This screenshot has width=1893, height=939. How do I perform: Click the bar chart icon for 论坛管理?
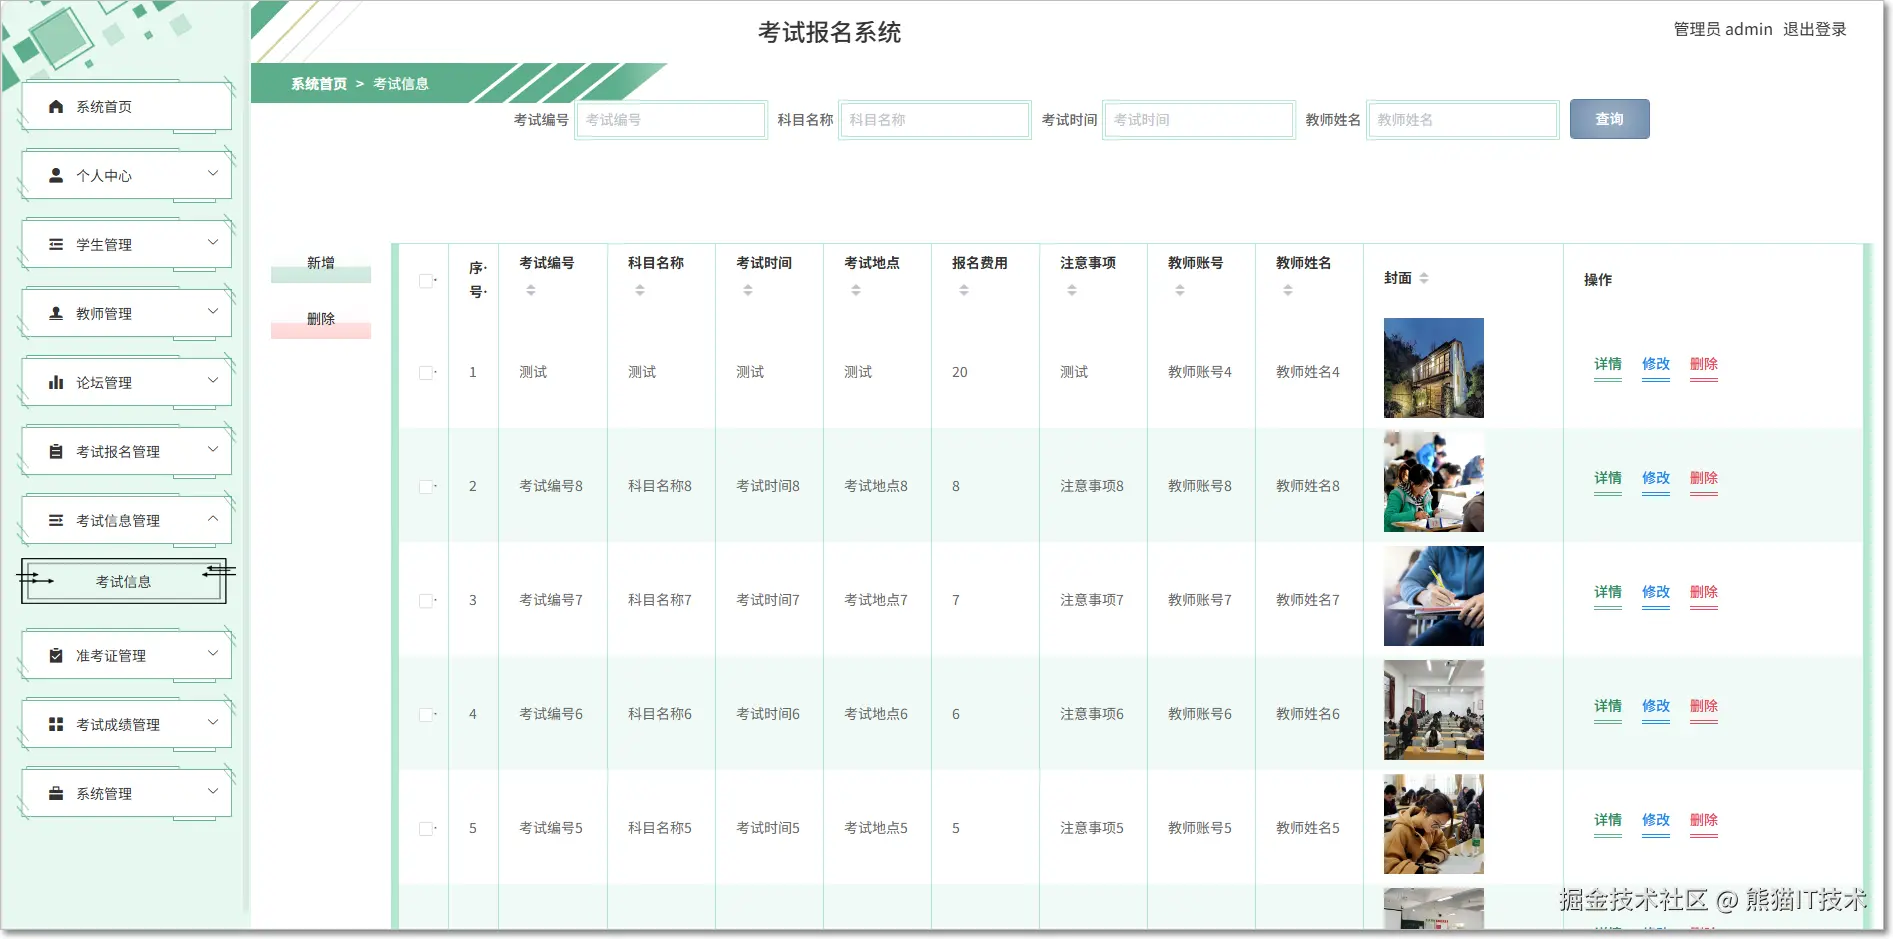pyautogui.click(x=56, y=382)
